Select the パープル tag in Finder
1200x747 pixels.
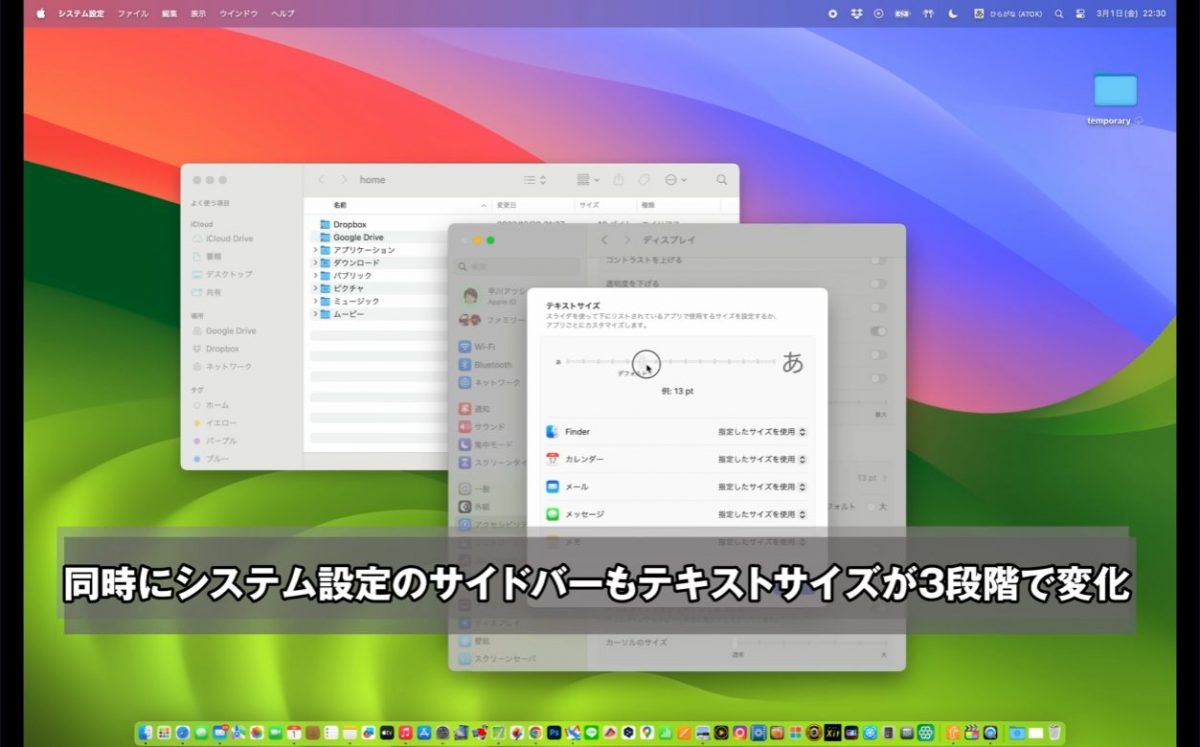coord(215,441)
